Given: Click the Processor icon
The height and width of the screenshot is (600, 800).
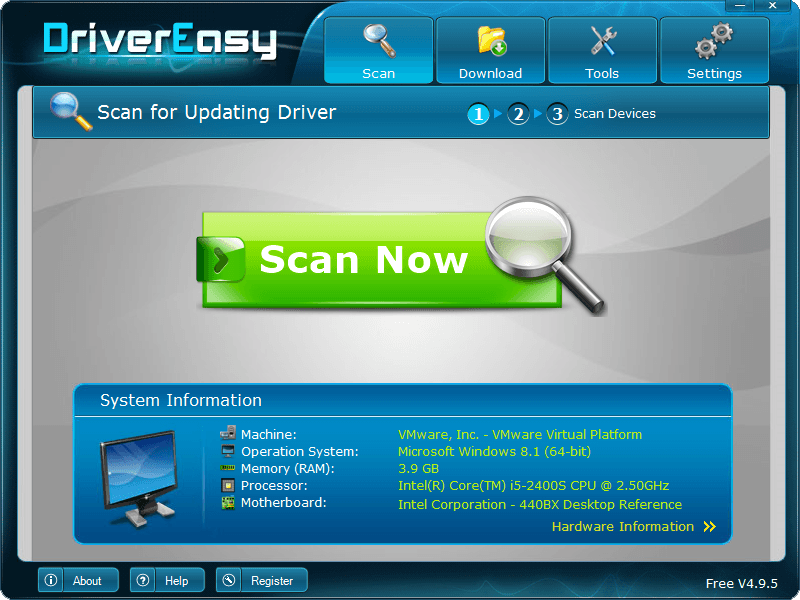Looking at the screenshot, I should coord(228,486).
